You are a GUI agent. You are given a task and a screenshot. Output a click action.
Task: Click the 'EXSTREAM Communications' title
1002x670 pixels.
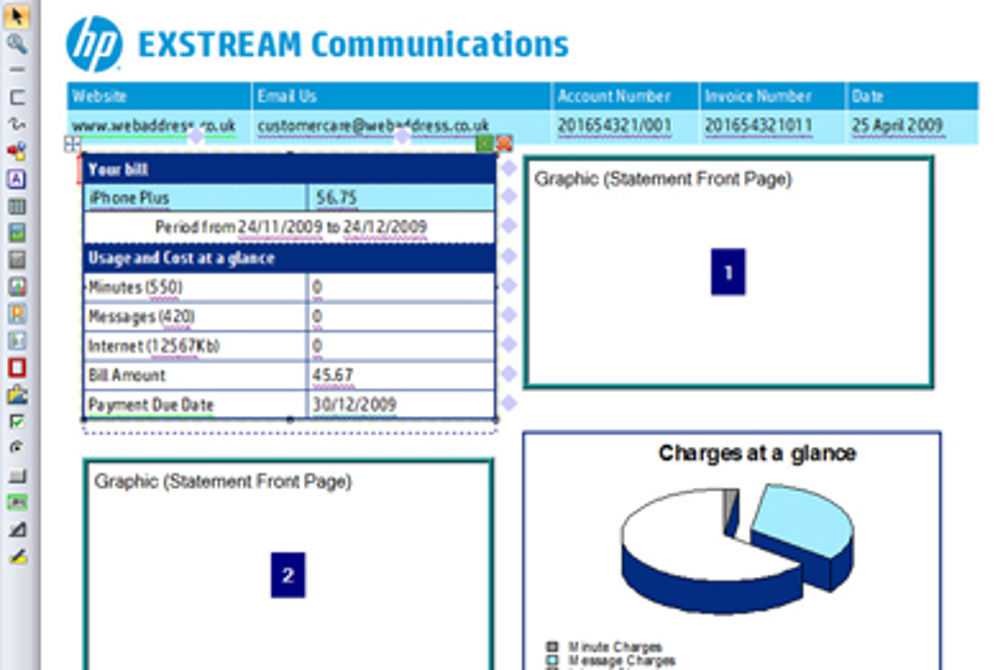click(x=353, y=45)
